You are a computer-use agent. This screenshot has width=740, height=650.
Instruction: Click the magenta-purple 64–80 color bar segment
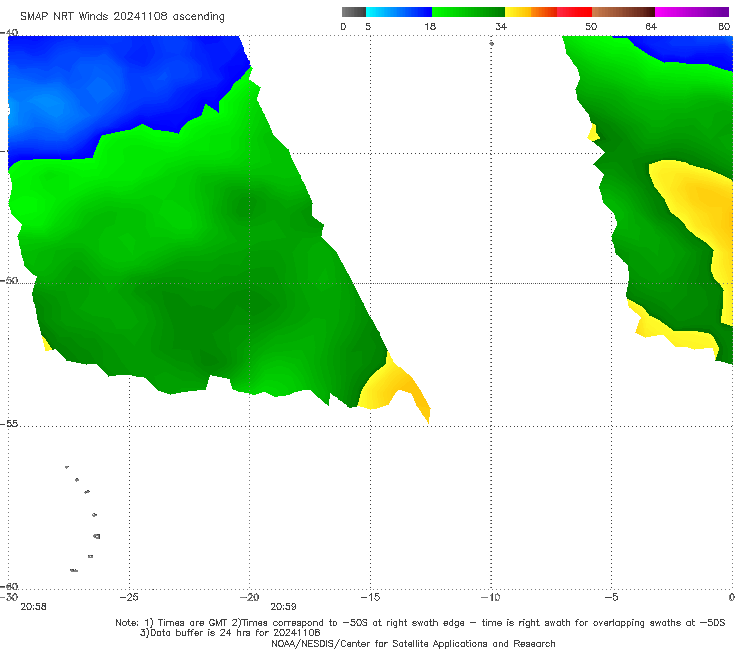click(692, 12)
